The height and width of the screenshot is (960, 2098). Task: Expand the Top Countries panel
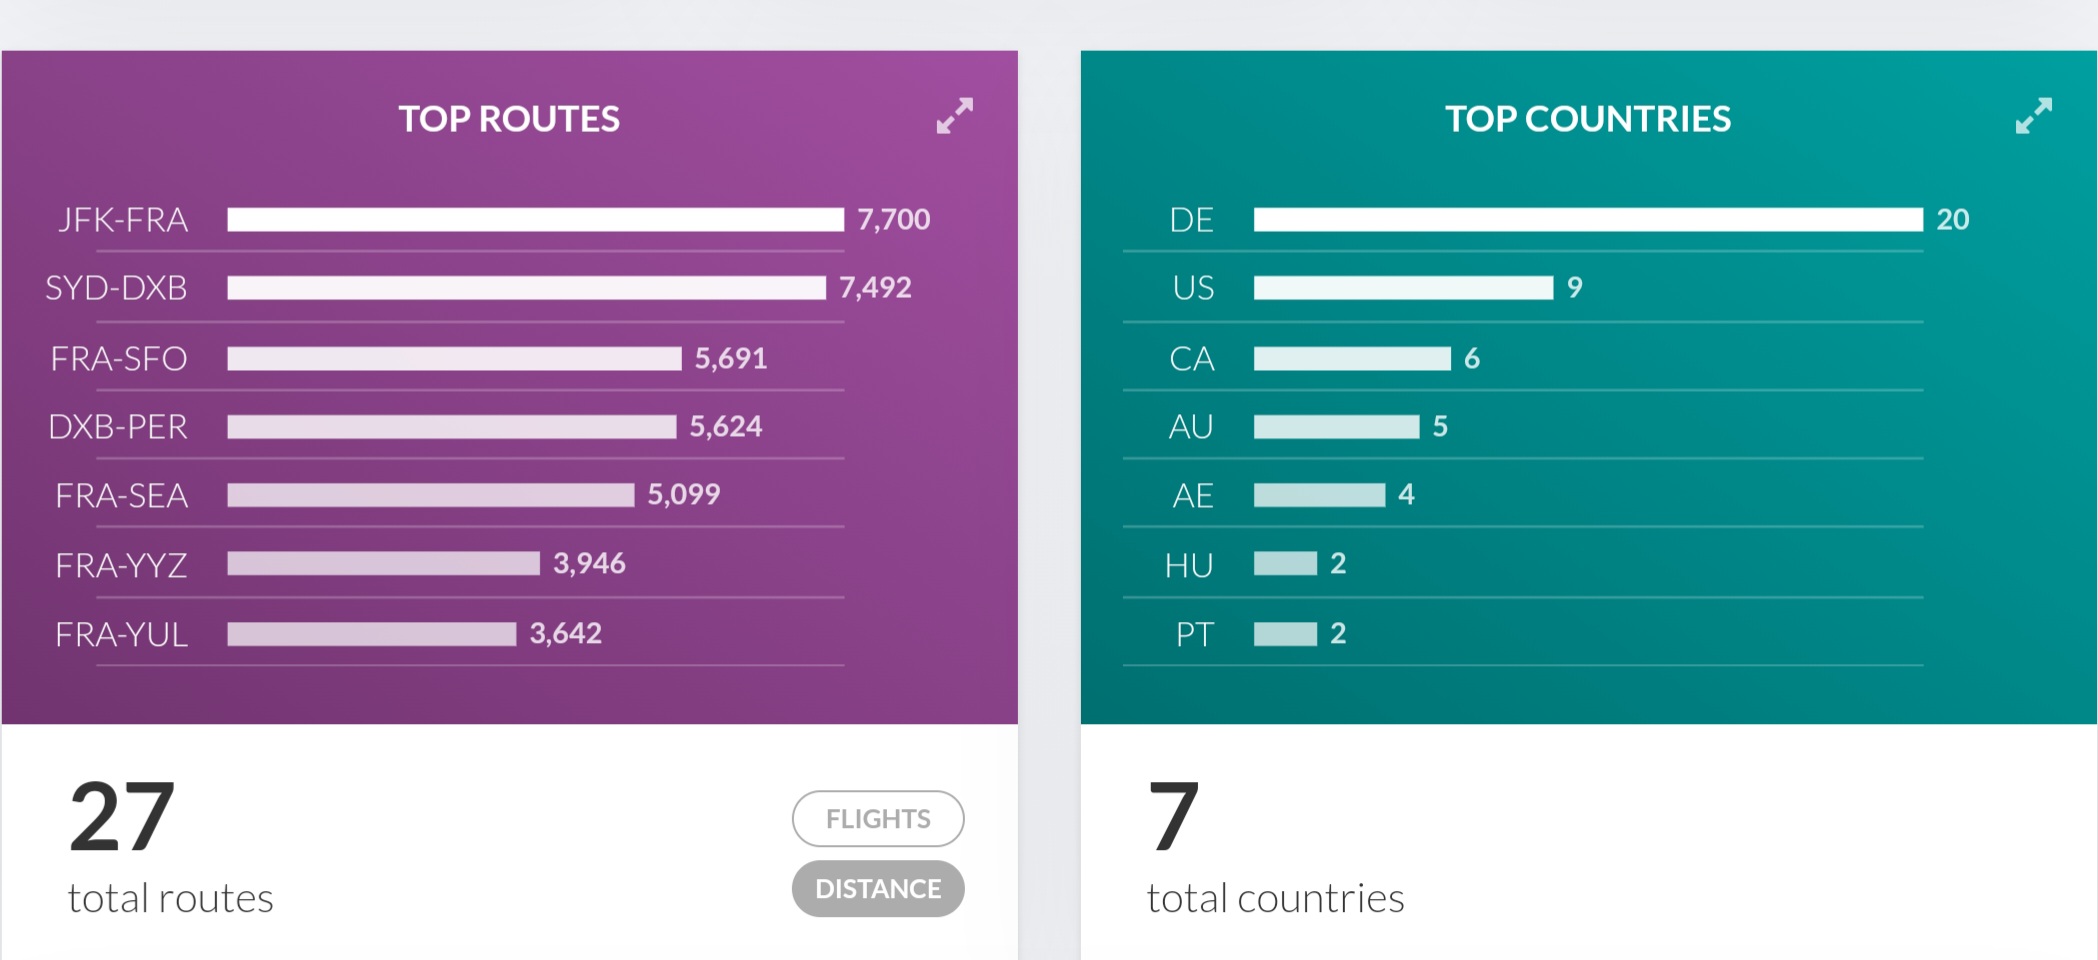click(x=2033, y=116)
